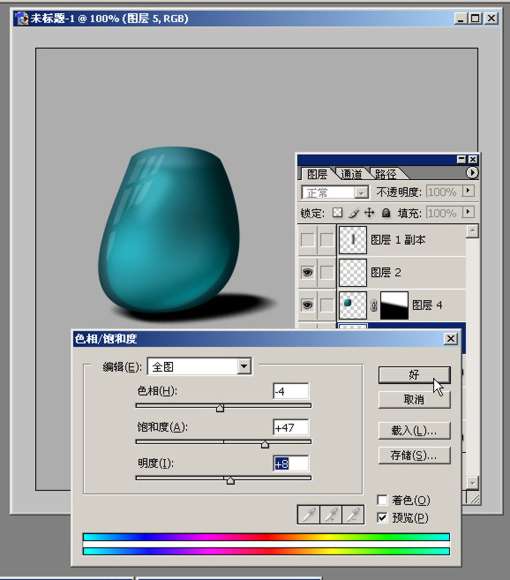Click the 填充 100% field
Viewport: 510px width, 580px height.
click(443, 213)
